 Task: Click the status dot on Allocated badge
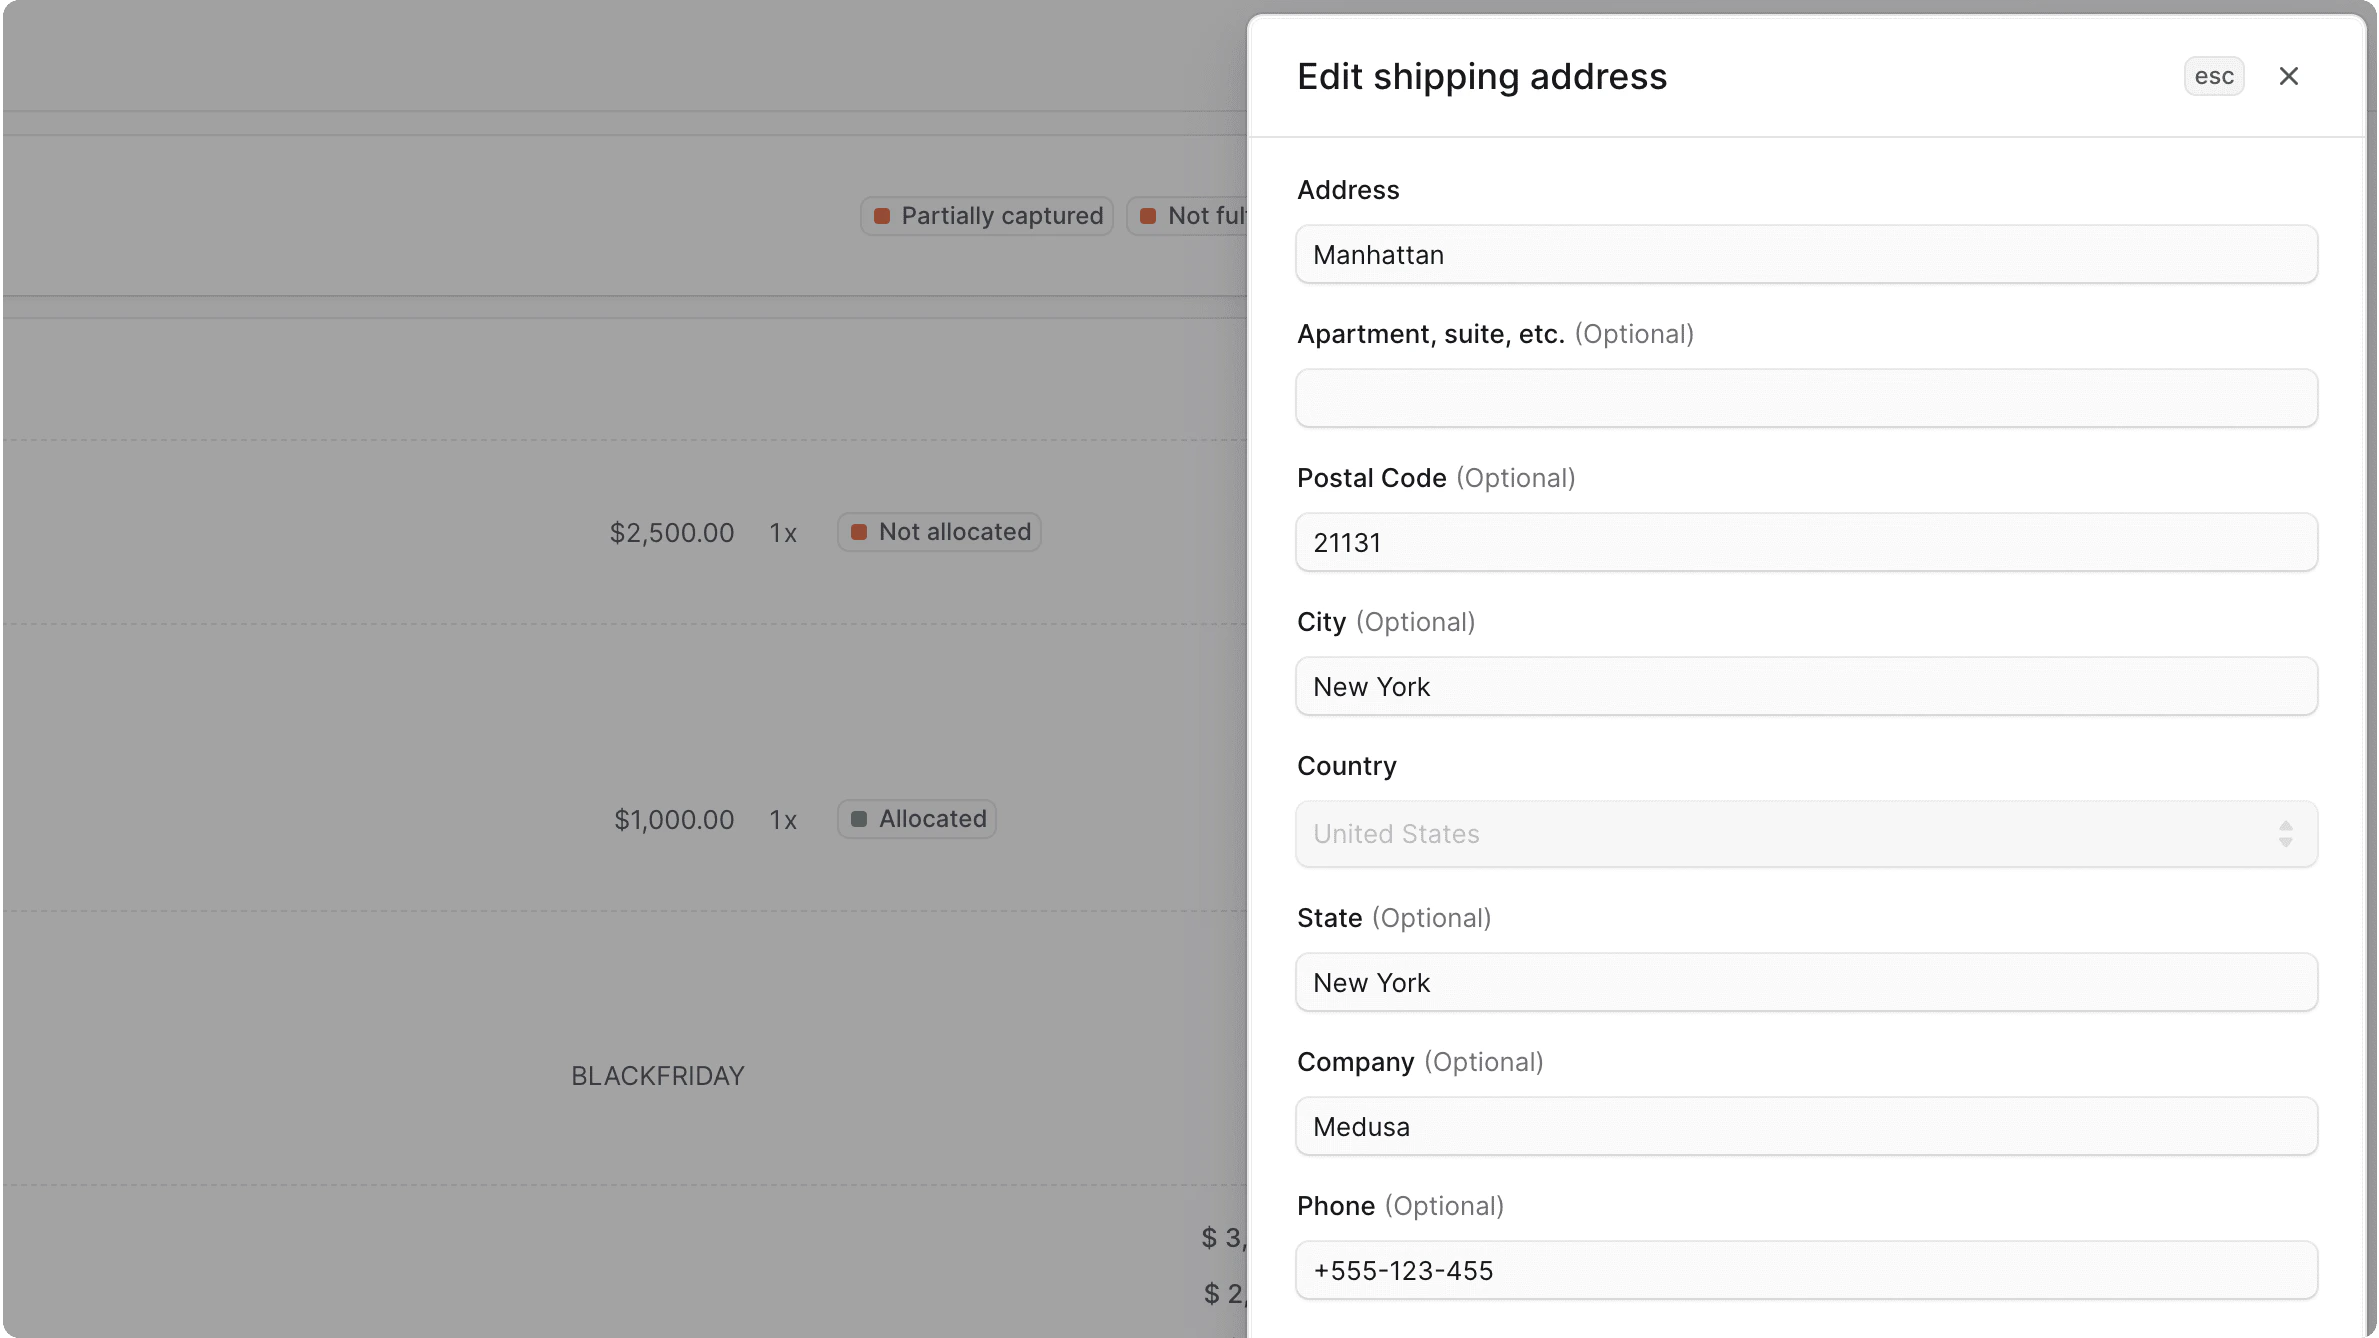(x=860, y=818)
